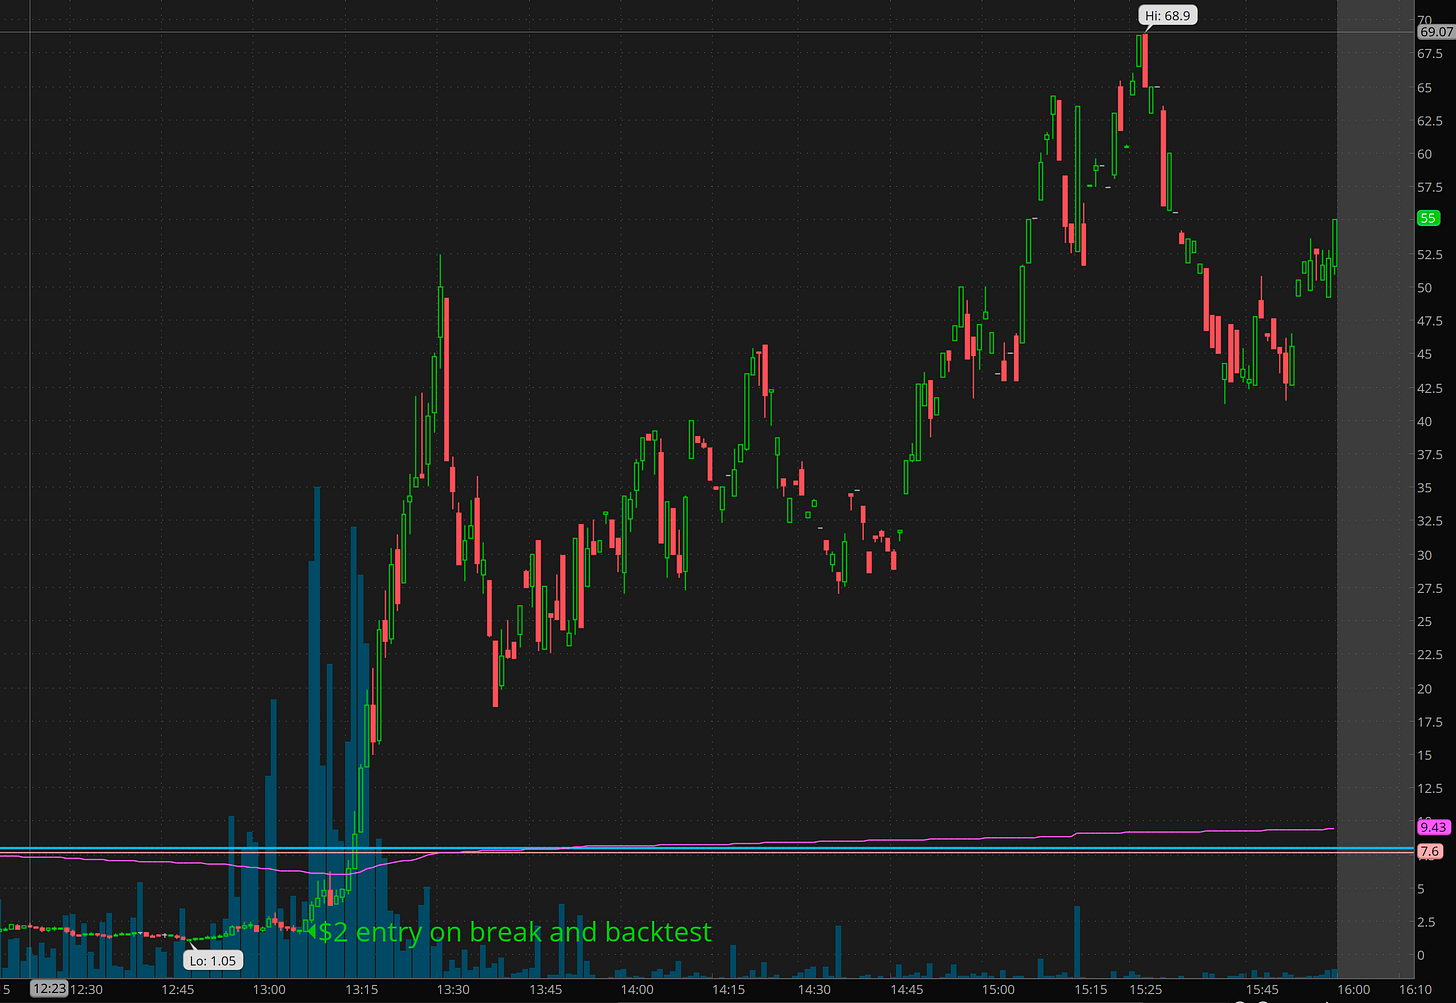The width and height of the screenshot is (1456, 1003).
Task: Click the pink 7.6 price level label
Action: (1430, 851)
